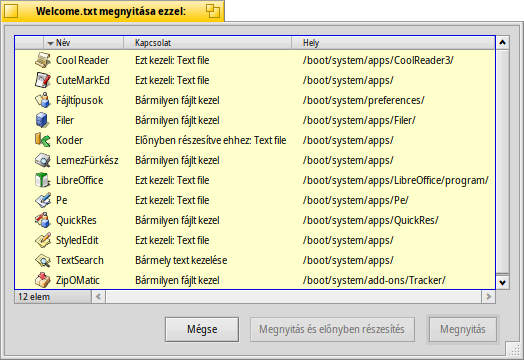The image size is (524, 360).
Task: Select the LemezFürkész icon
Action: tap(43, 160)
